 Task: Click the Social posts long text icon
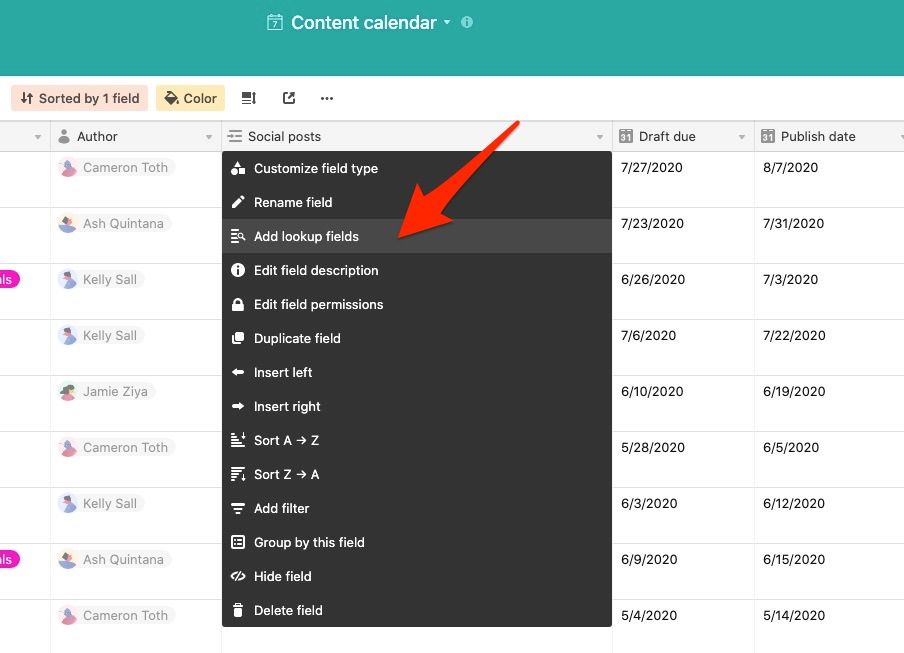[235, 137]
